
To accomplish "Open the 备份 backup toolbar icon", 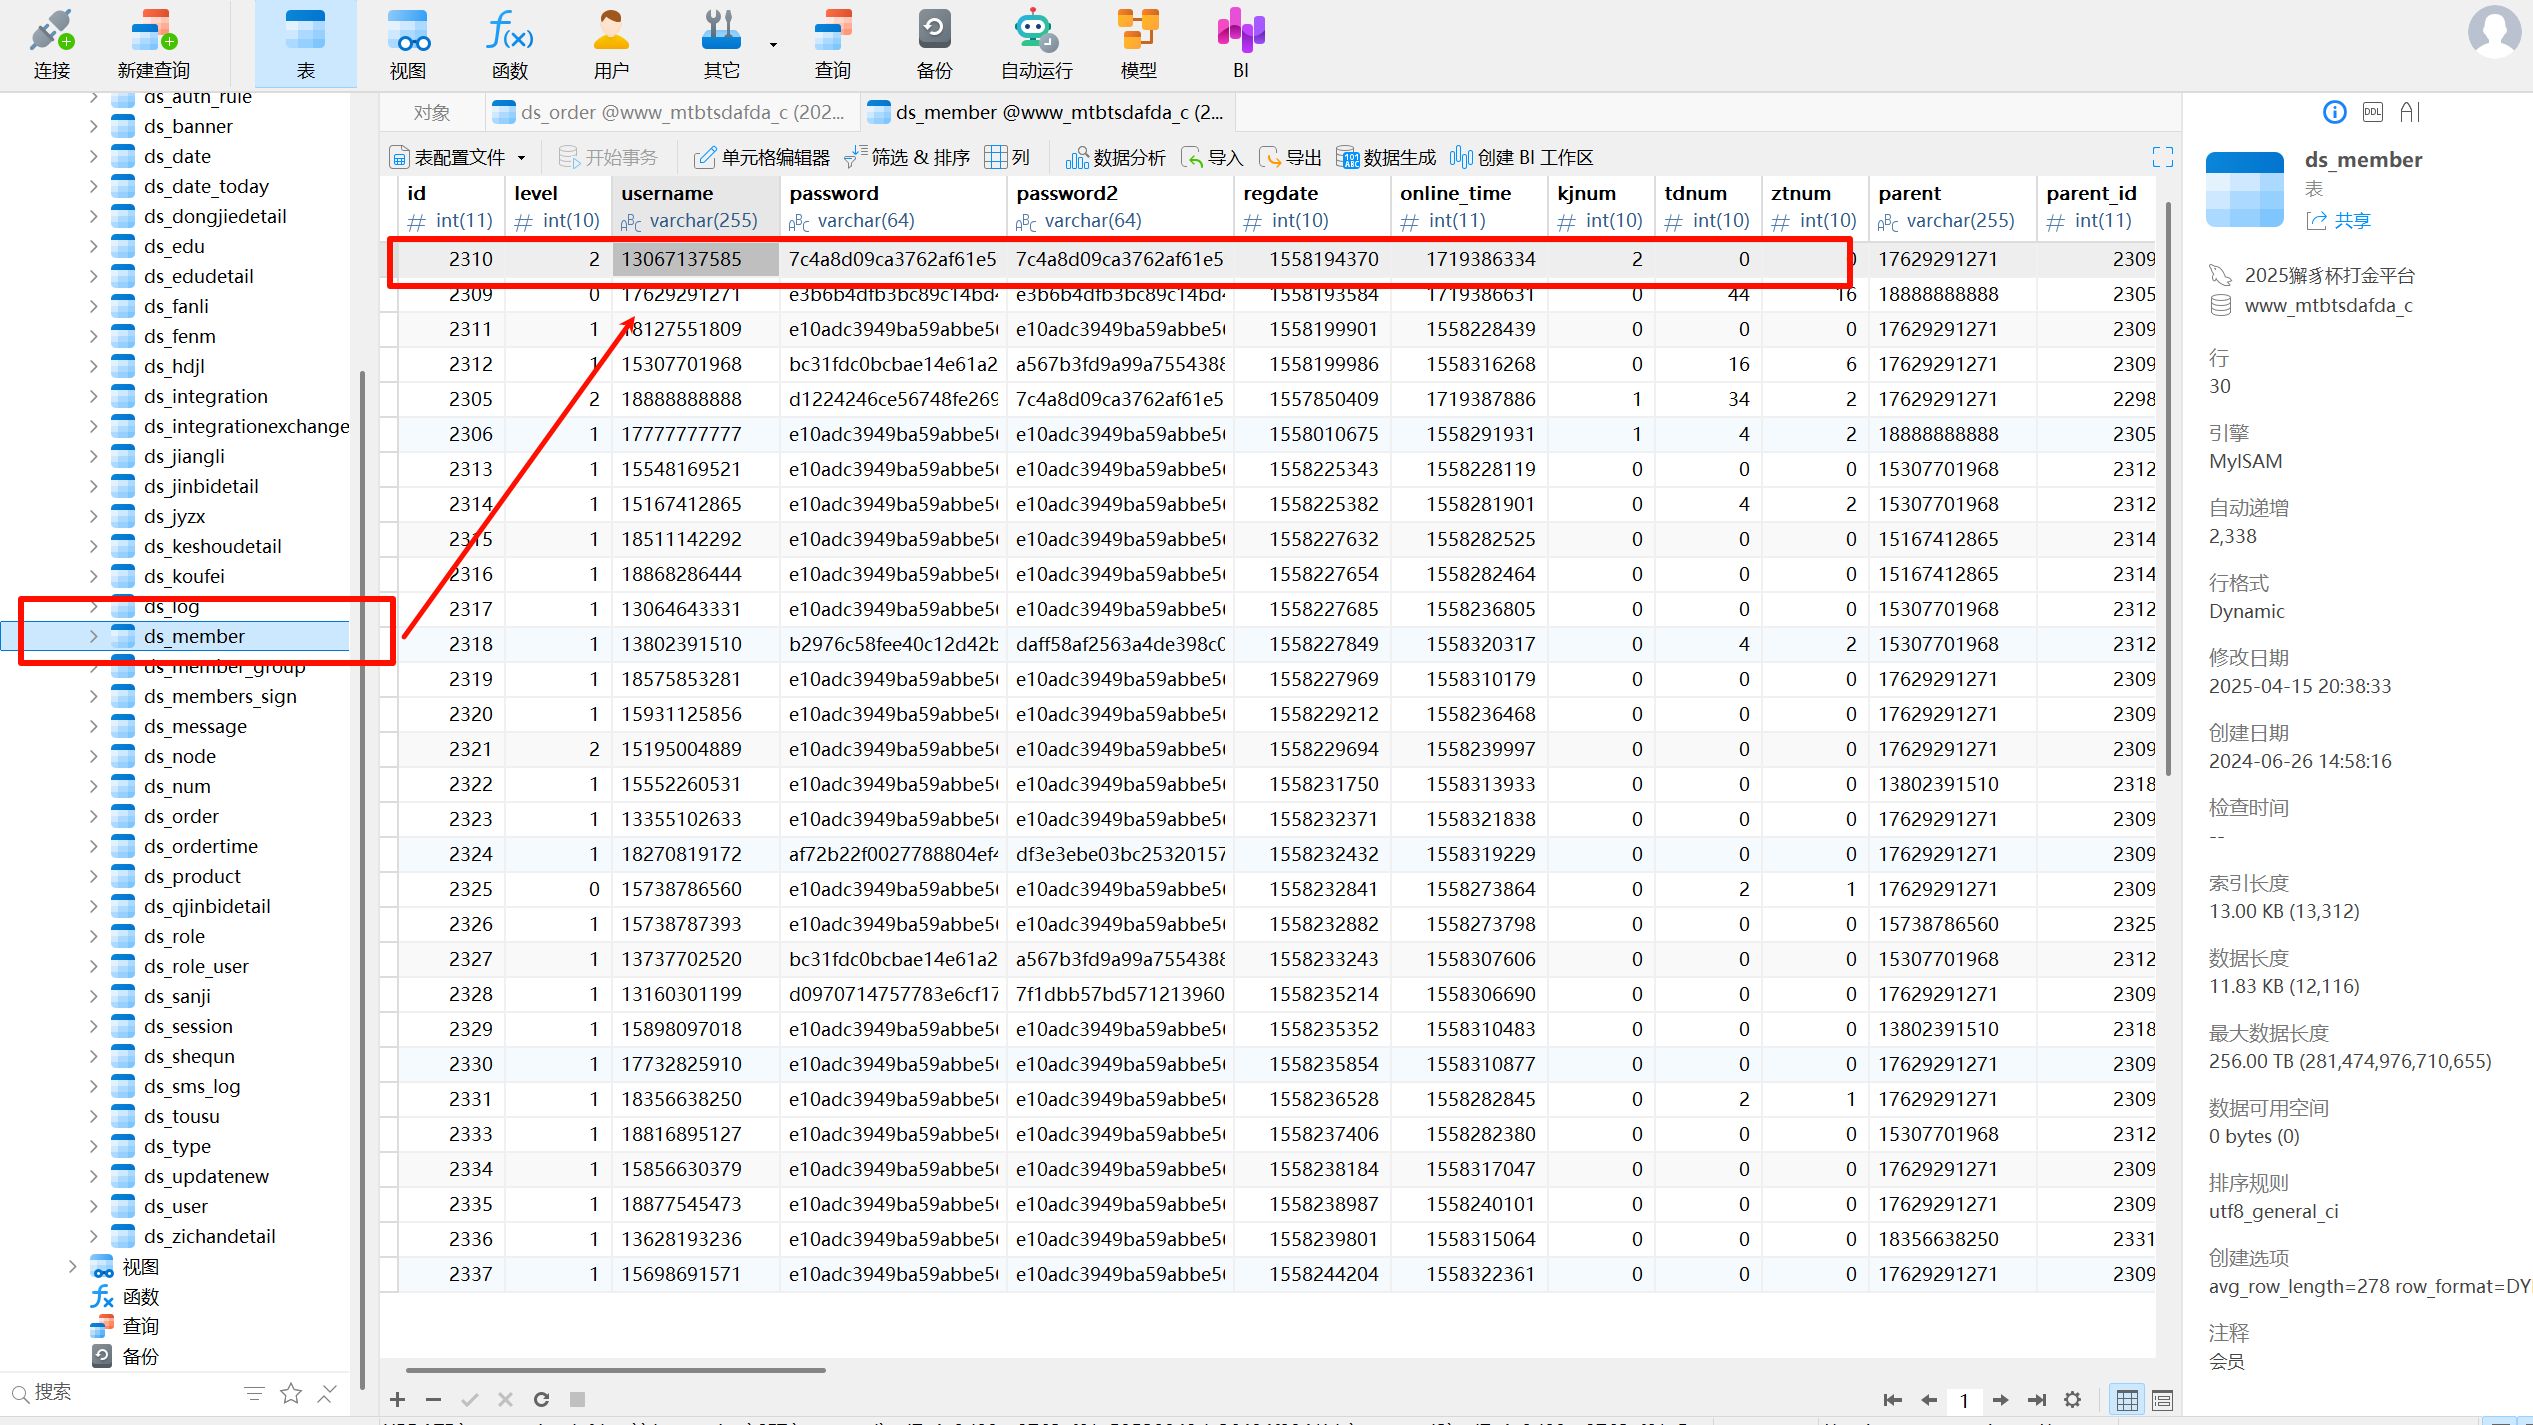I will click(x=934, y=44).
